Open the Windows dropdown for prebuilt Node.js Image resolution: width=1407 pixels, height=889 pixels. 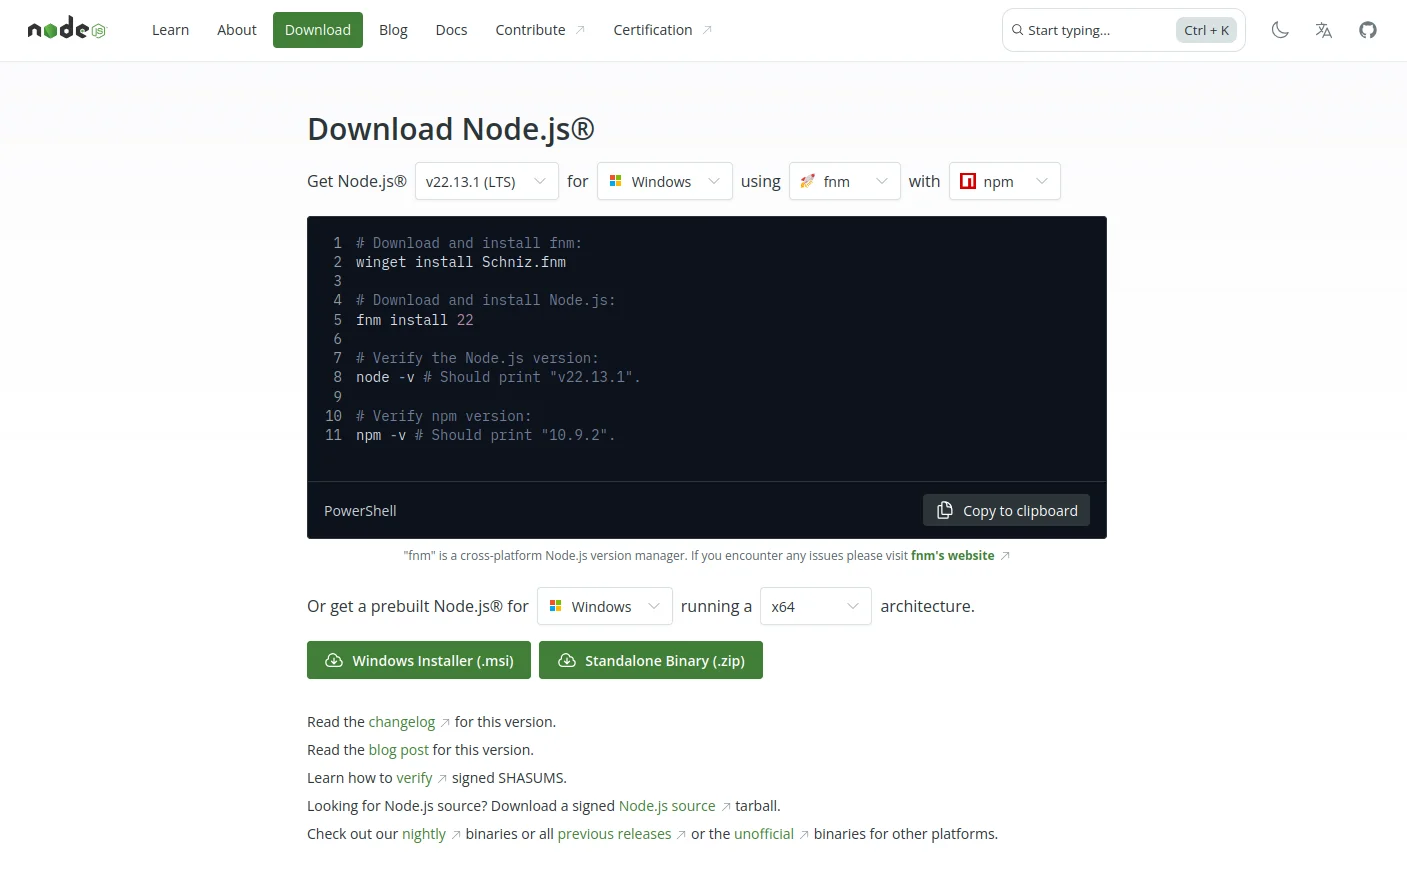(604, 607)
